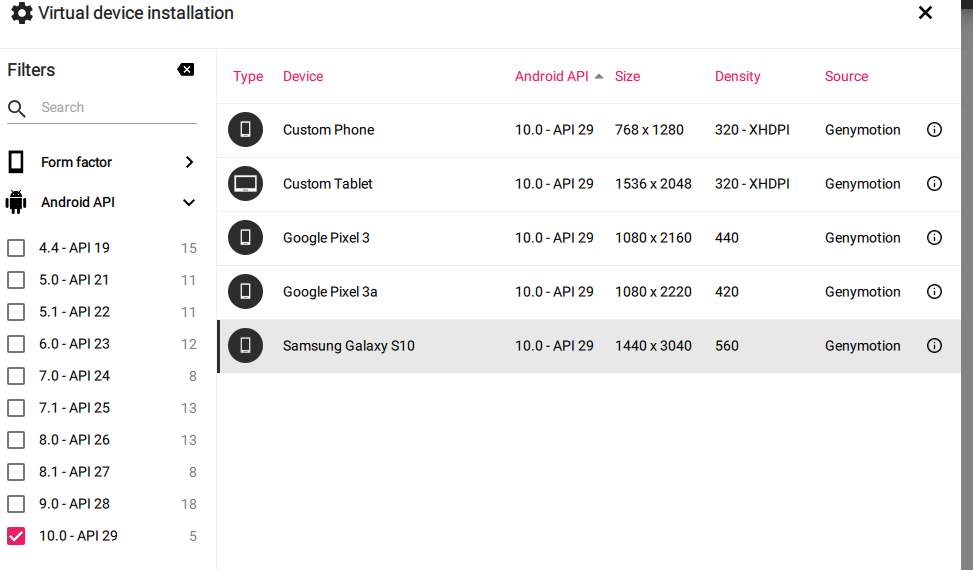
Task: Click the info icon for Custom Tablet
Action: point(934,184)
